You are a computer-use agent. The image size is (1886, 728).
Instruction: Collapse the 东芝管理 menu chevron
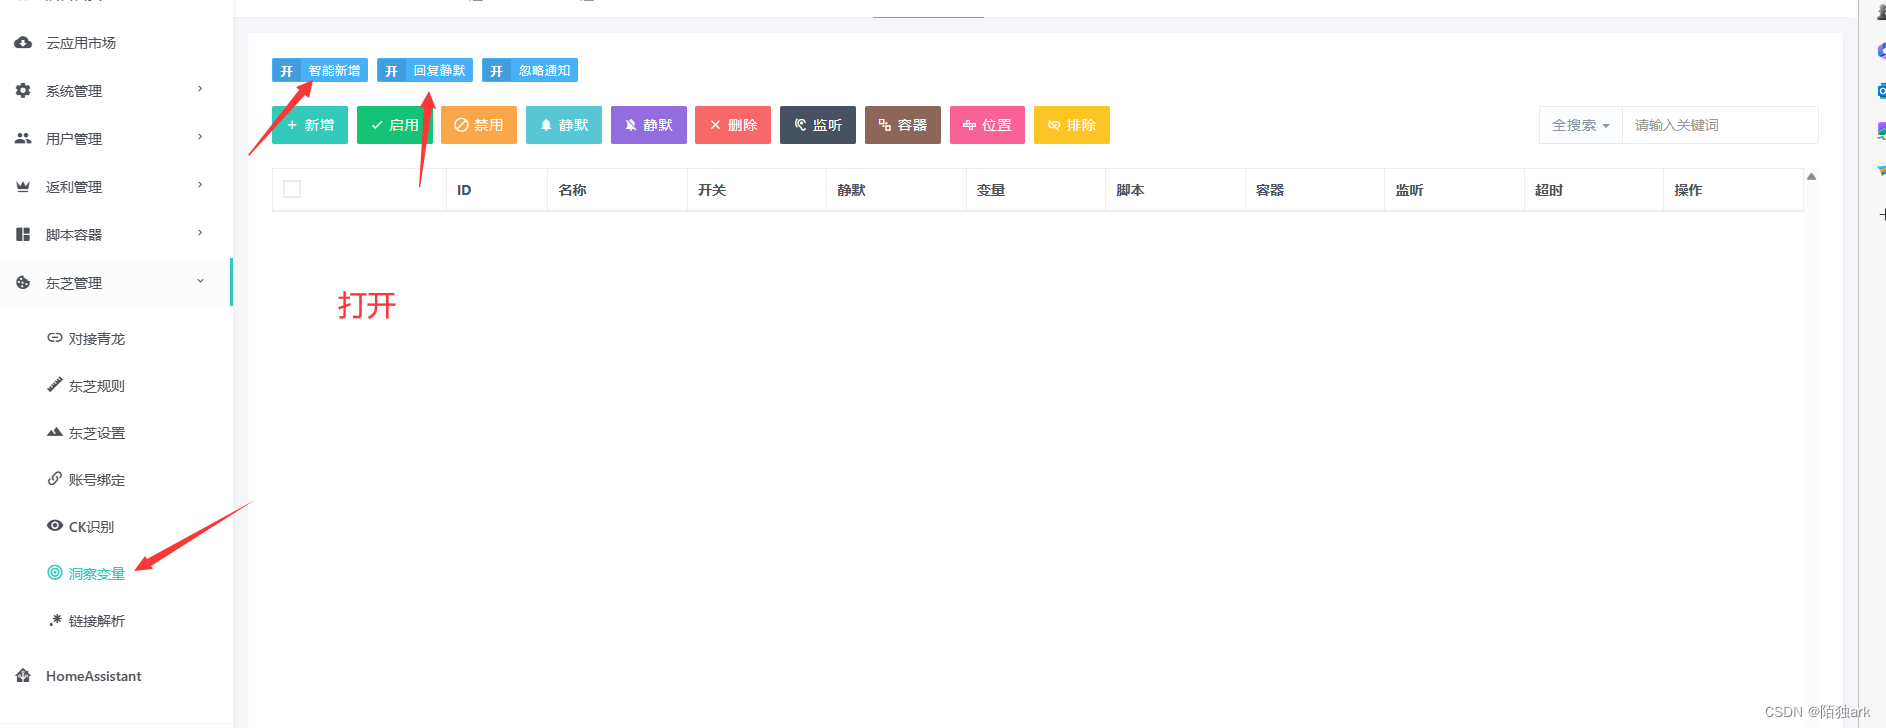point(200,281)
